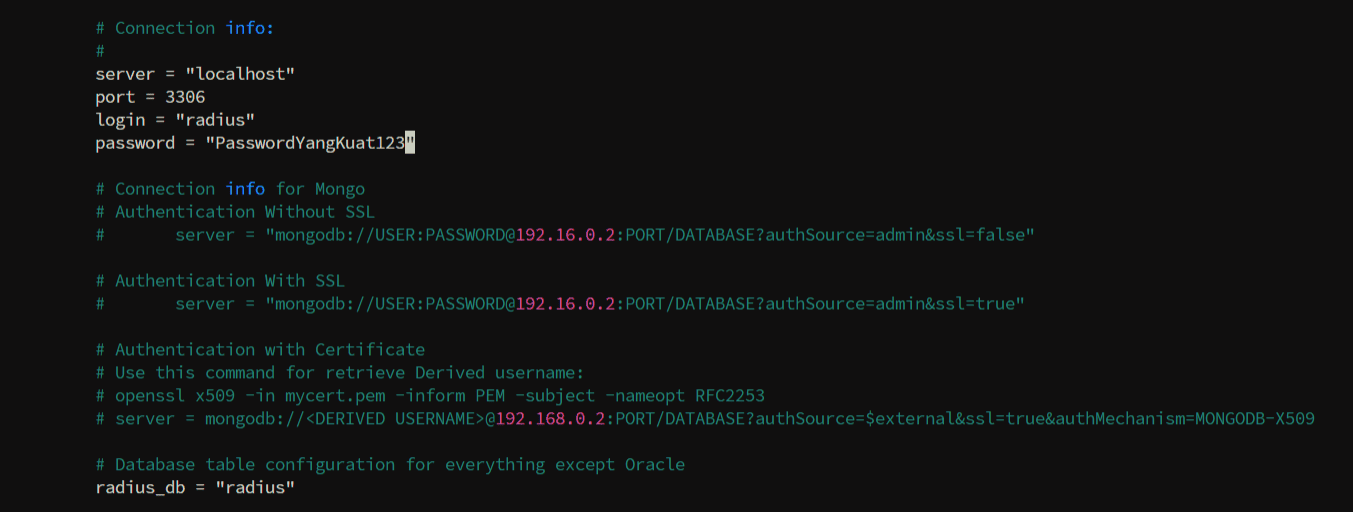Click IP 192.16.0.2 in the ssl=false line
1353x512 pixels.
[565, 235]
